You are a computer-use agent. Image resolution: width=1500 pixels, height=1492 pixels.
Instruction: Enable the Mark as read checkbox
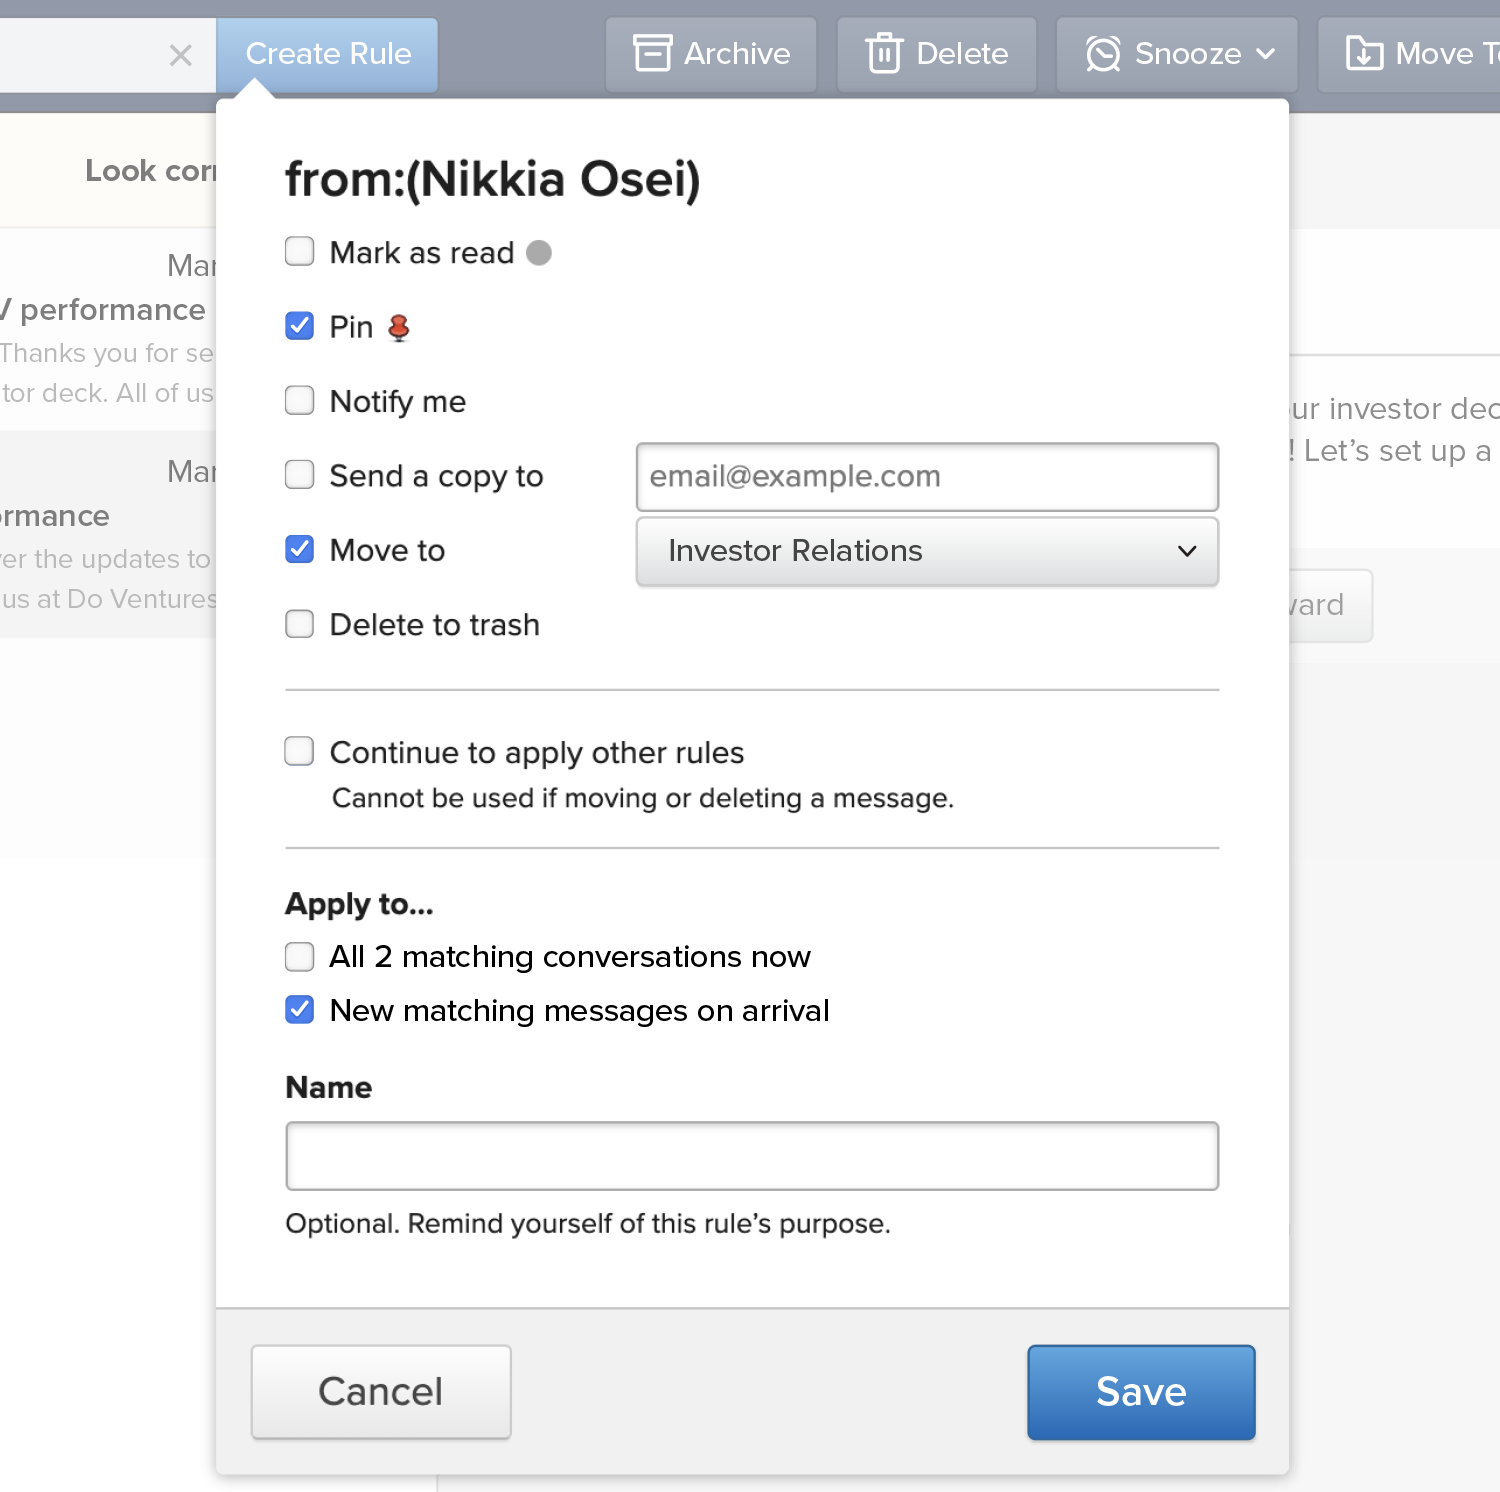click(x=300, y=251)
